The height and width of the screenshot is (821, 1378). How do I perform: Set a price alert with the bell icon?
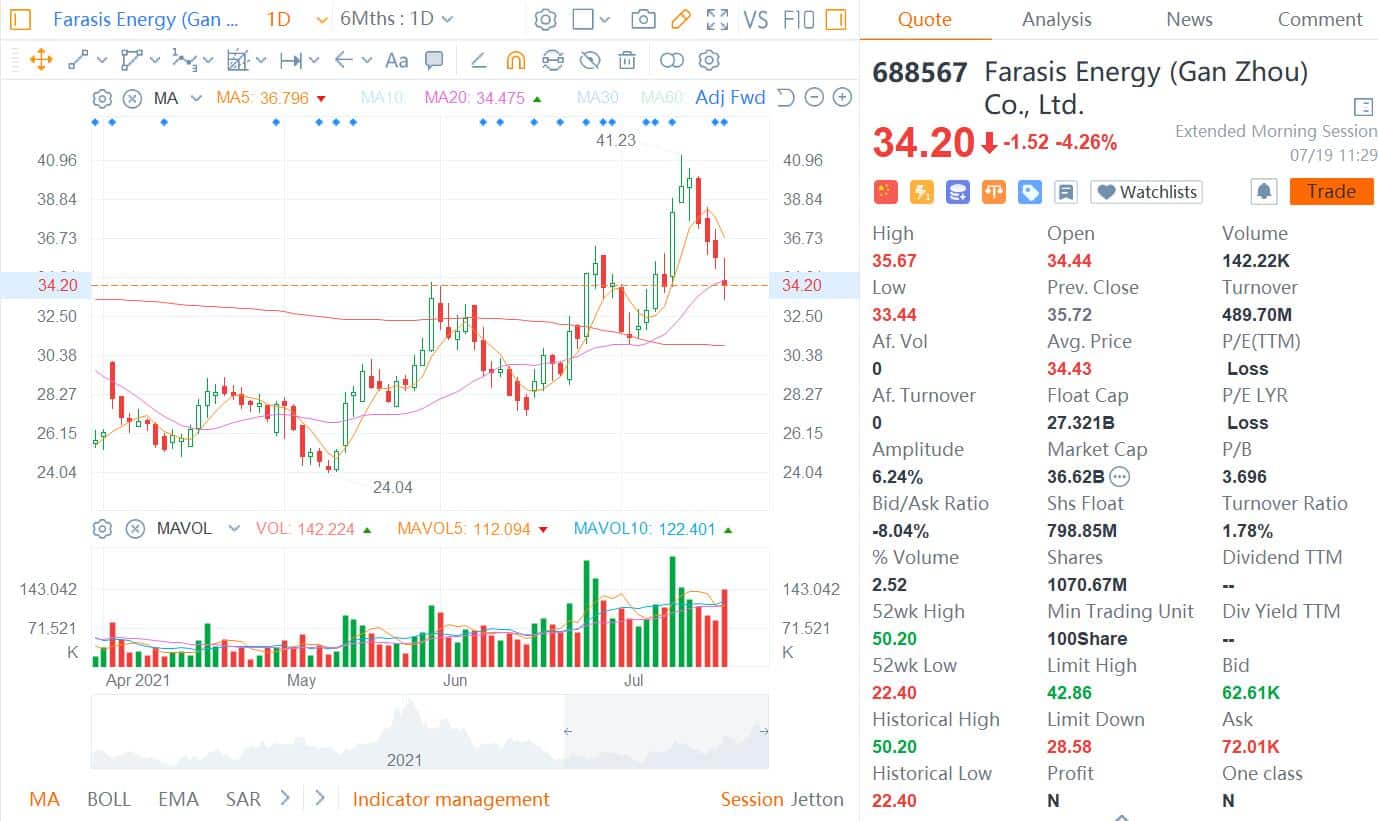(x=1264, y=192)
